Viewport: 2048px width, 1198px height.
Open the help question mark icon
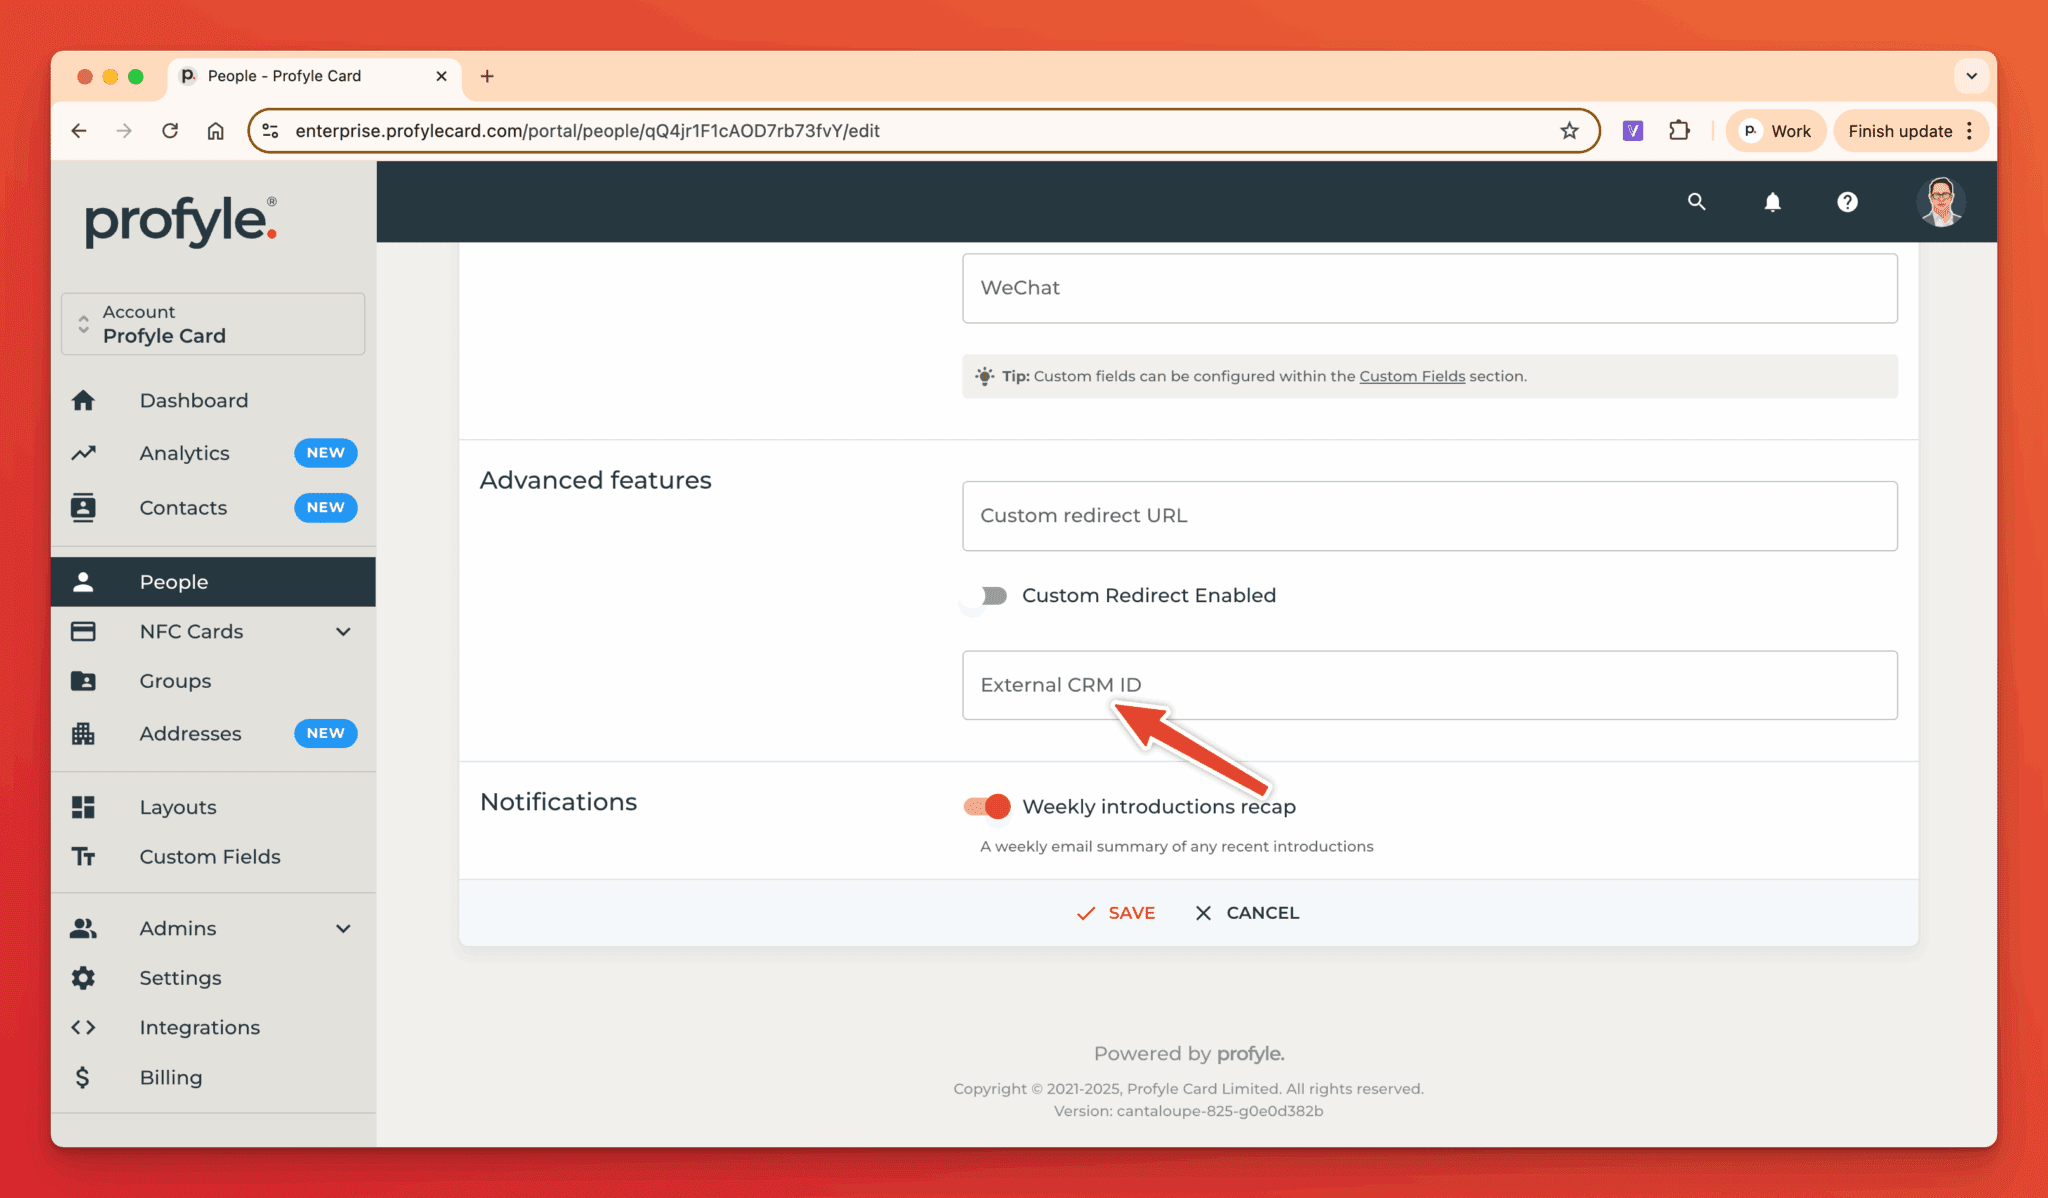tap(1847, 202)
